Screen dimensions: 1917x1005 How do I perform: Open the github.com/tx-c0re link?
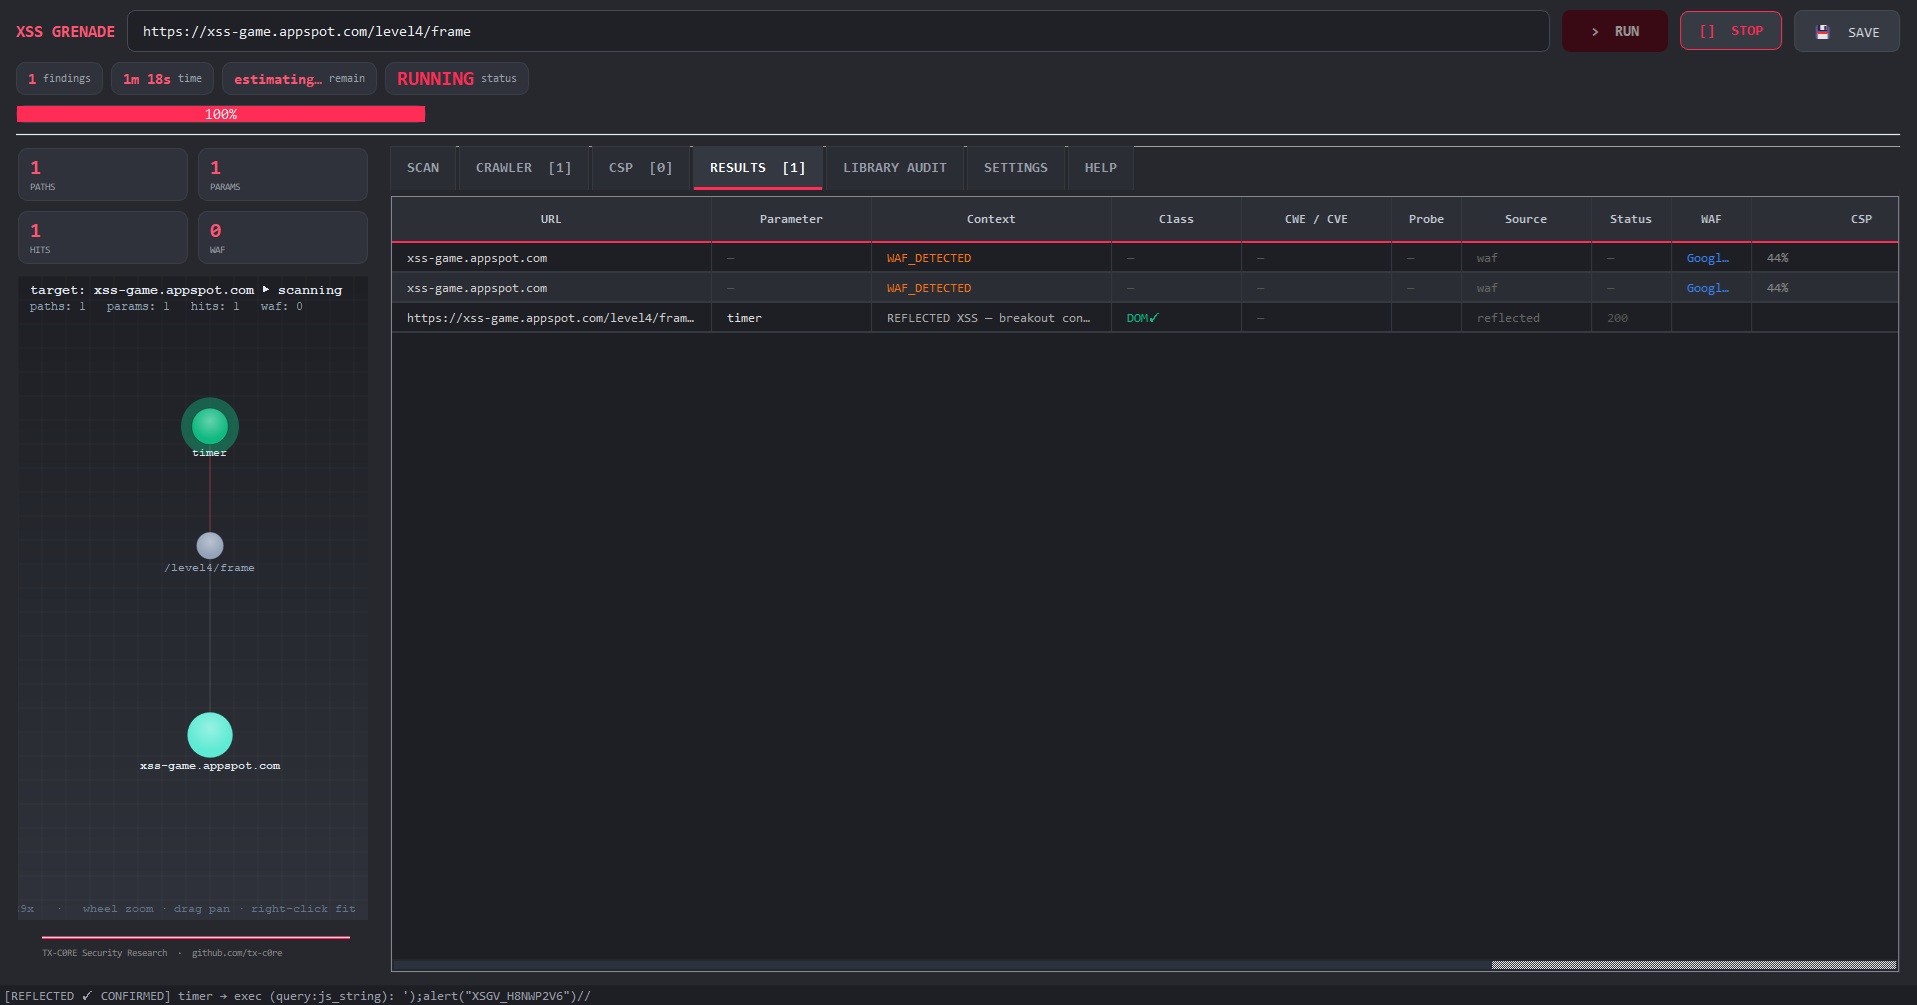(237, 953)
